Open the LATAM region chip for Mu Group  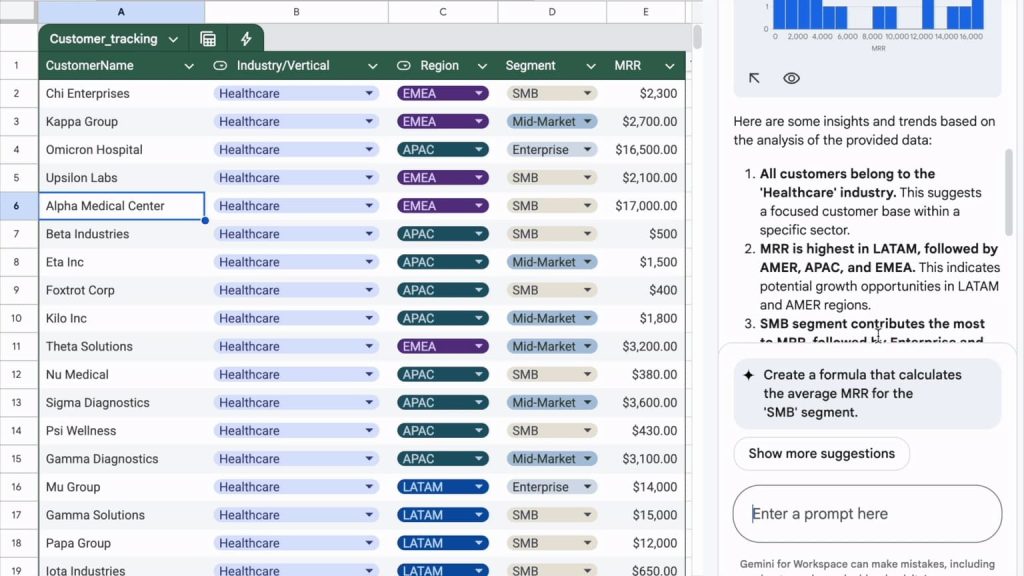(x=443, y=487)
